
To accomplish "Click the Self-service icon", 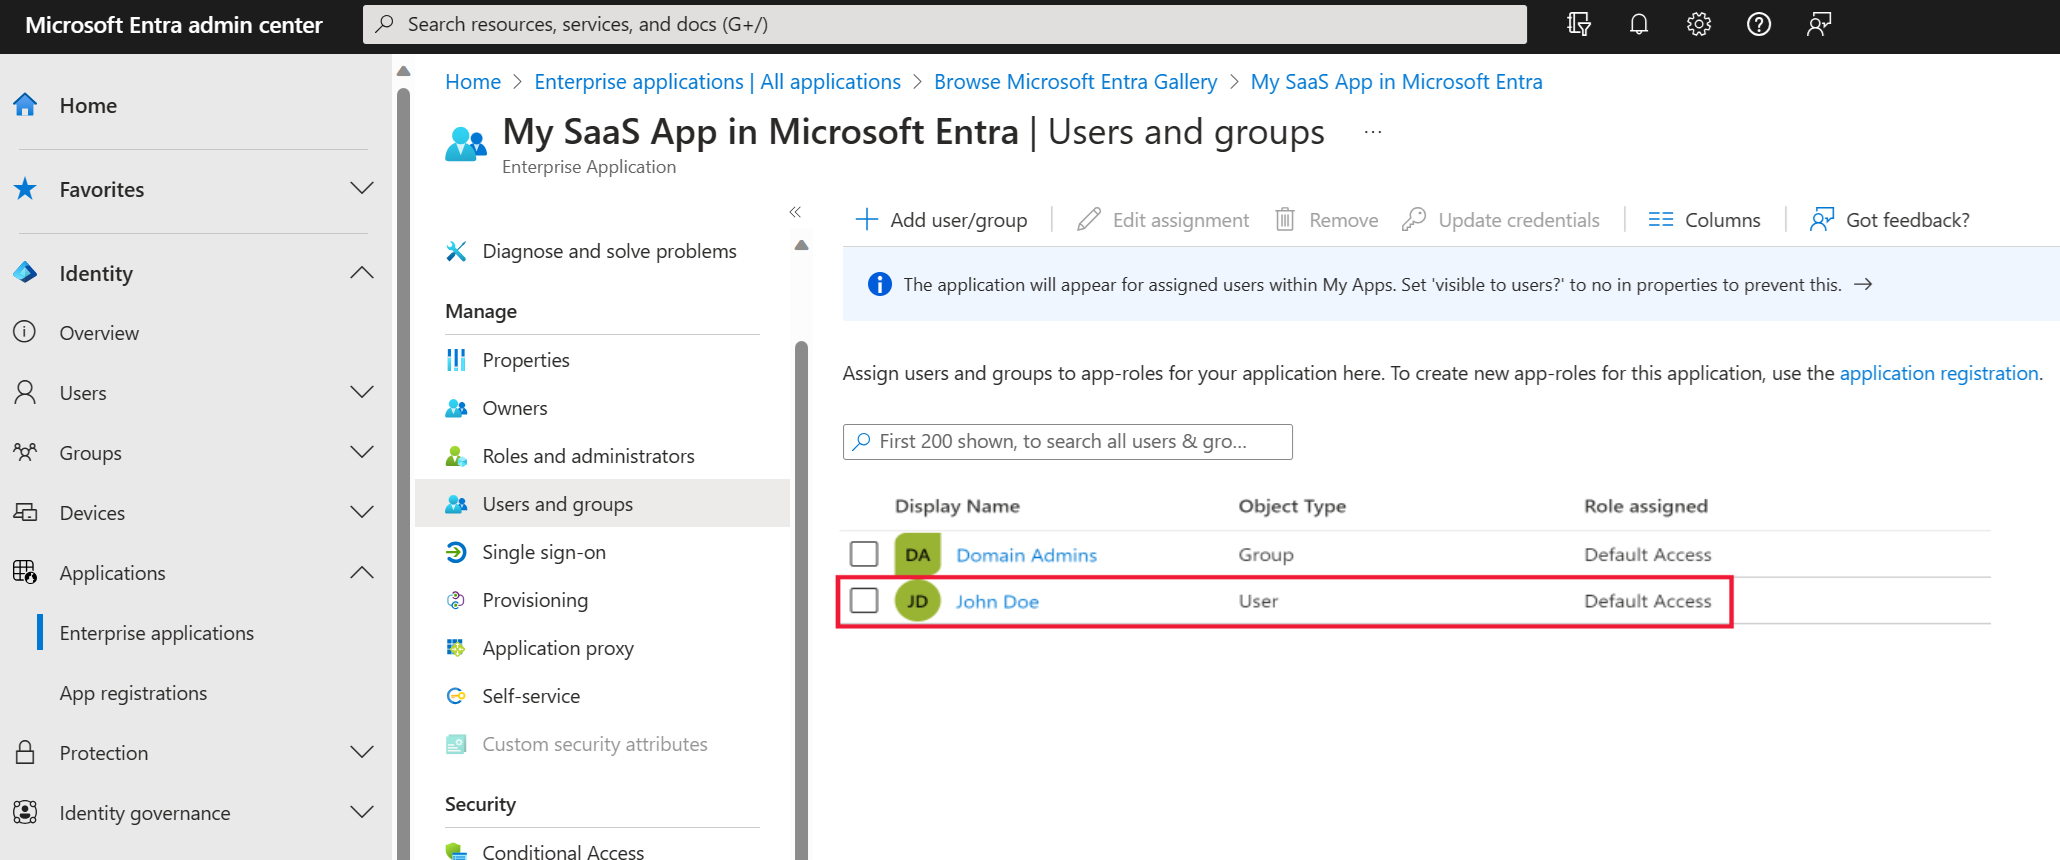I will (456, 696).
